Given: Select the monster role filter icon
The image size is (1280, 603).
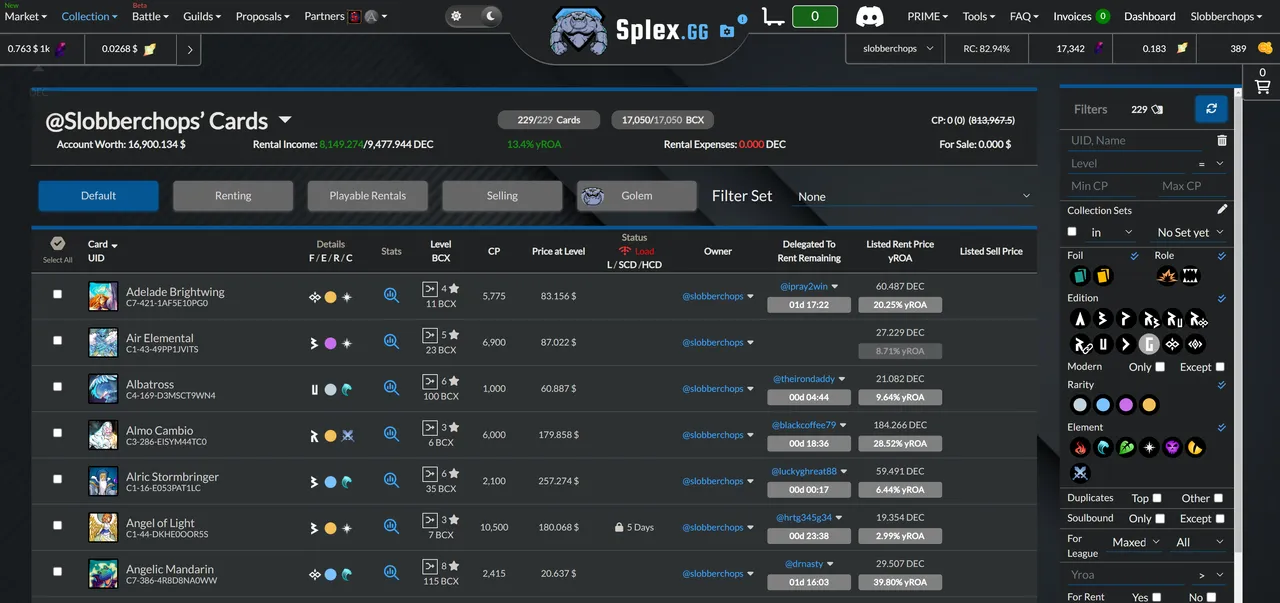Looking at the screenshot, I should point(1190,275).
